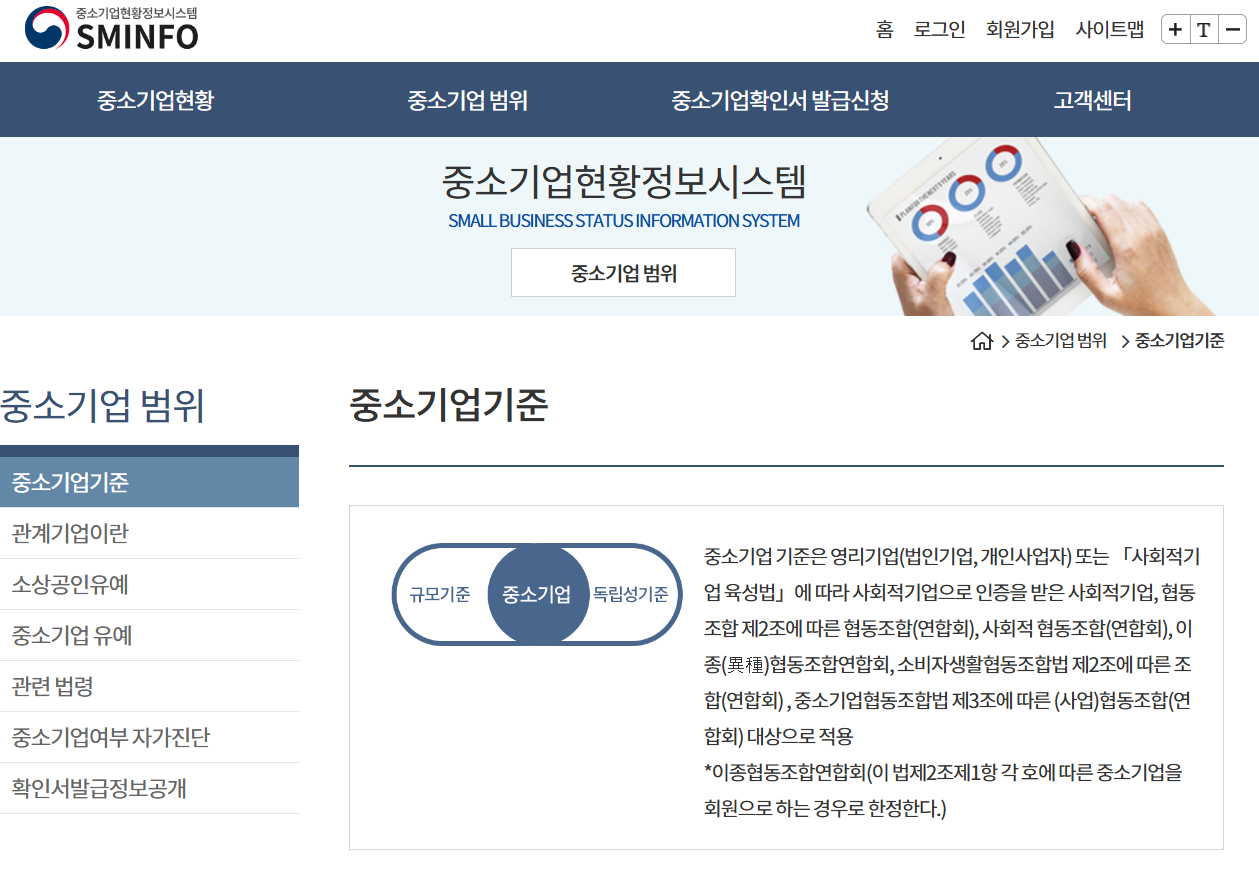Open the 로그인 link
Screen dimensions: 1259x869
(939, 30)
